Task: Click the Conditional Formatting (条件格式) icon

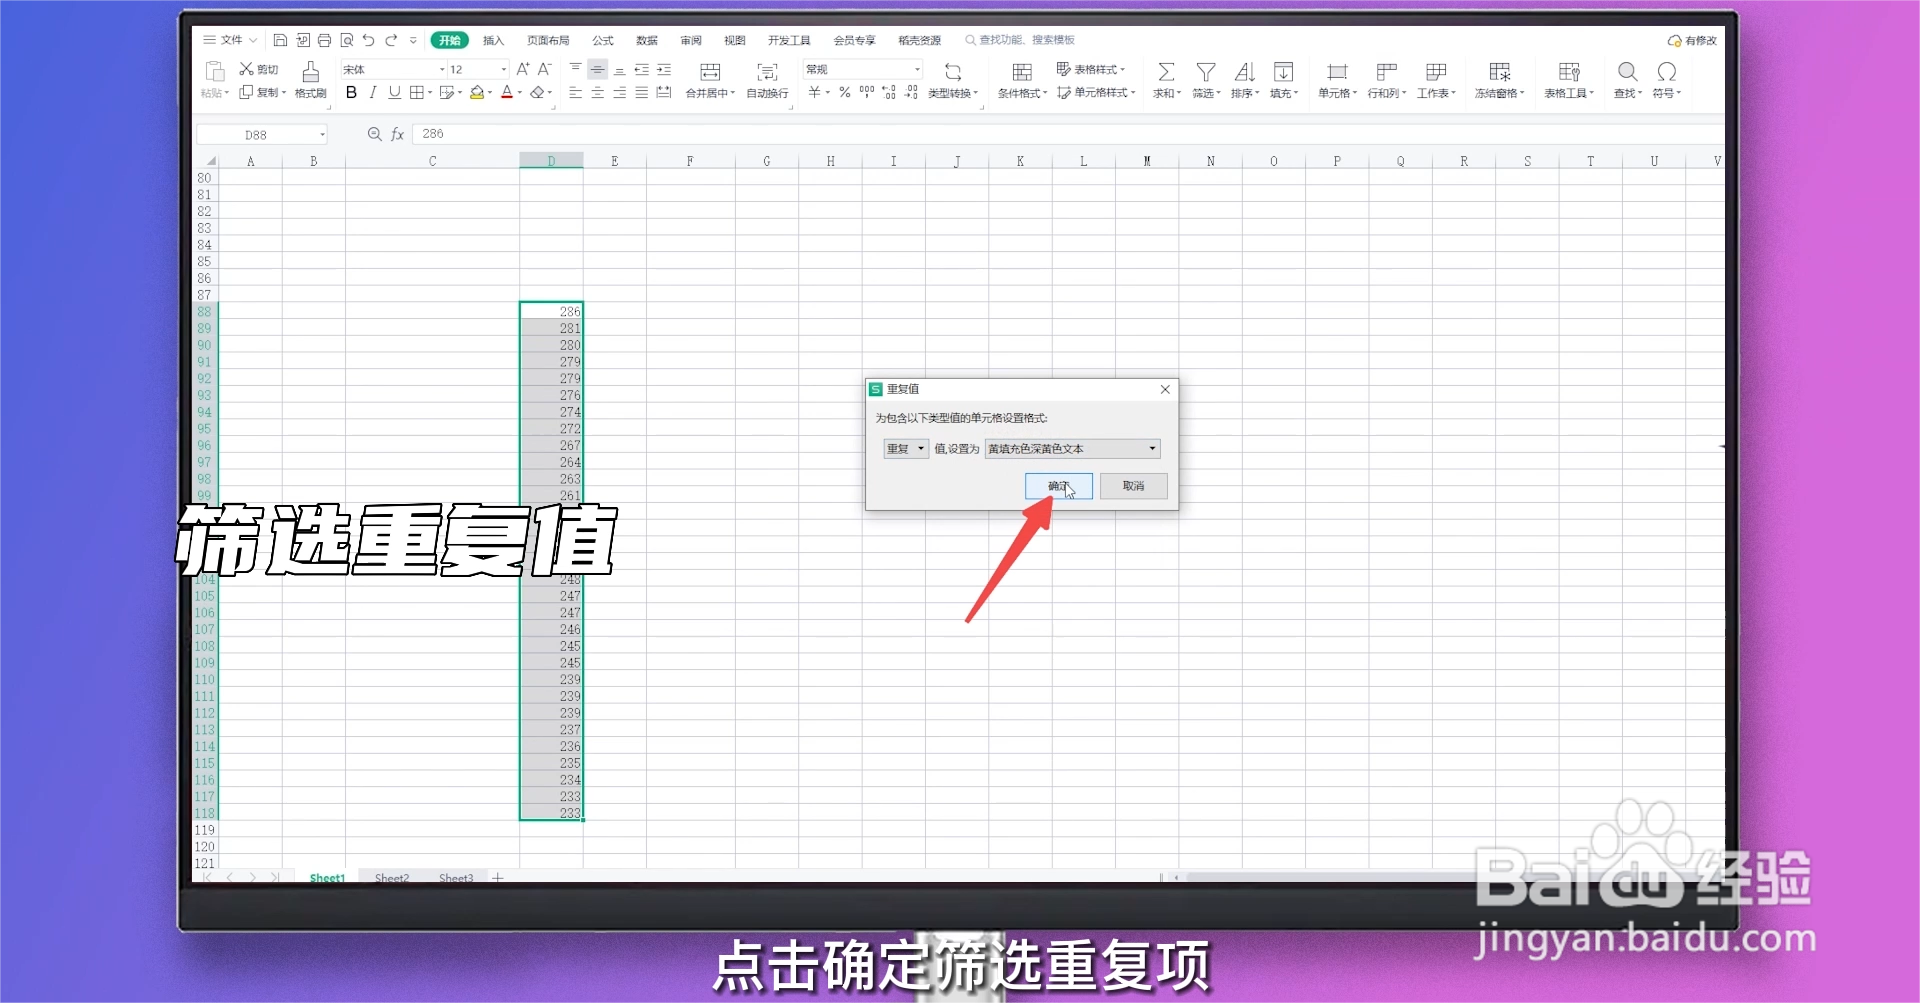Action: point(1022,72)
